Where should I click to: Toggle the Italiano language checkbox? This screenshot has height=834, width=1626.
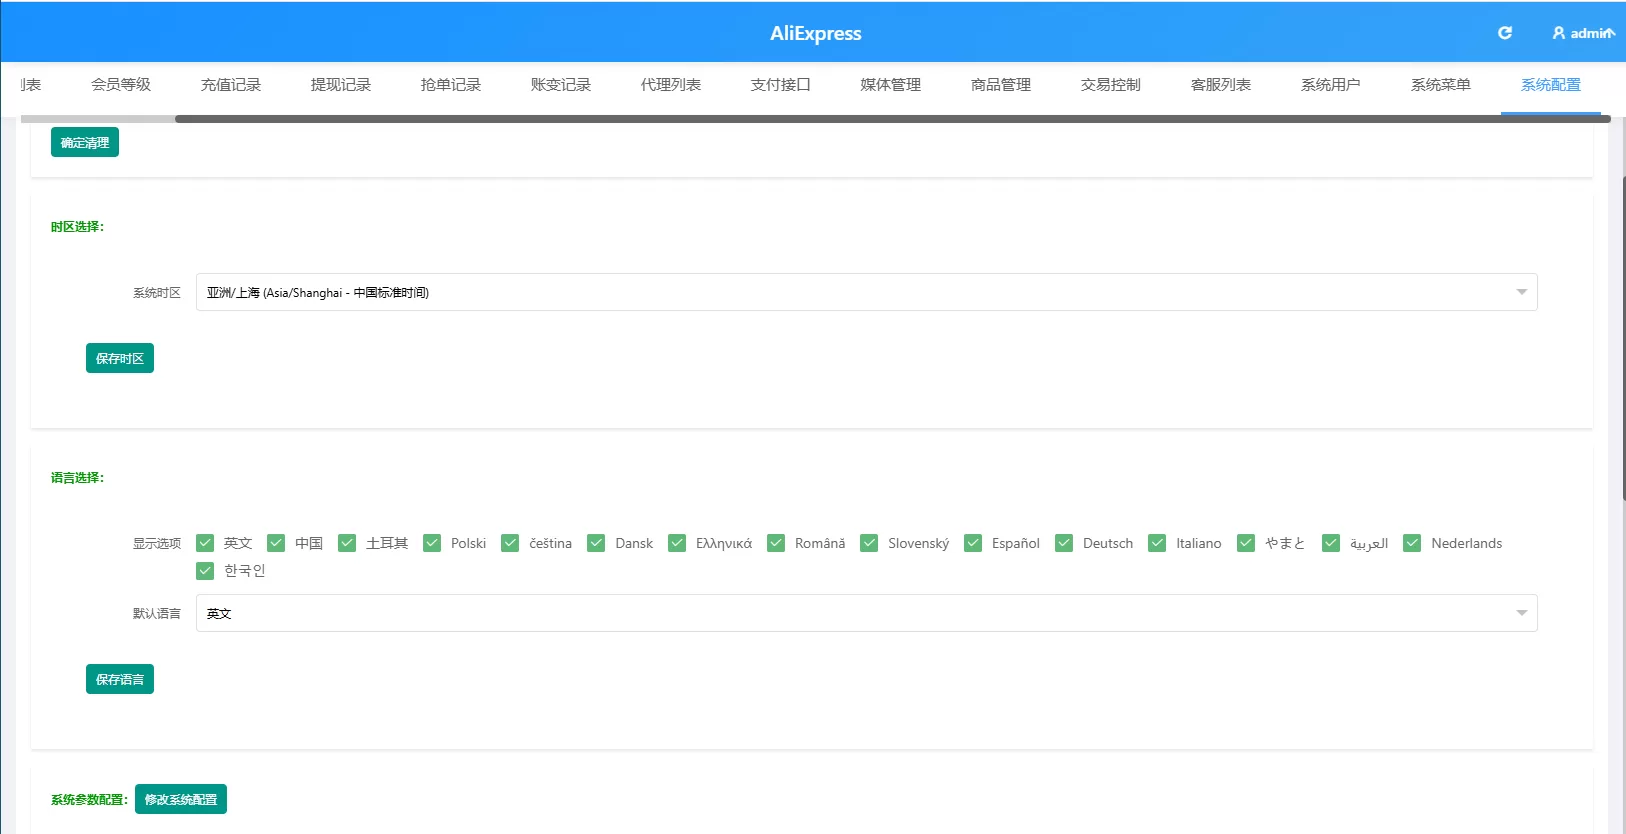(x=1157, y=543)
